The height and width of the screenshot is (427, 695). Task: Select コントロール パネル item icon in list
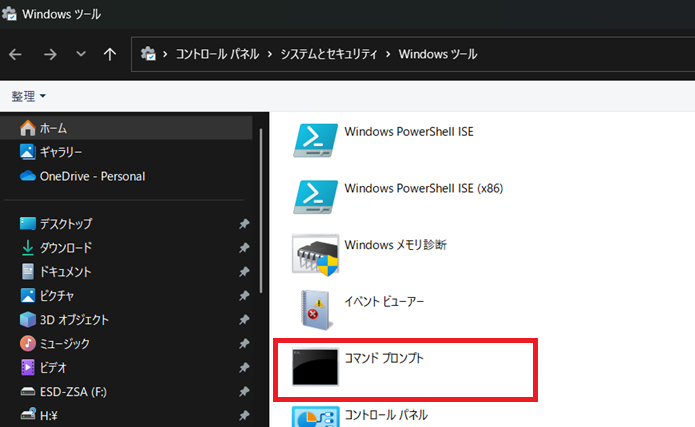[315, 417]
